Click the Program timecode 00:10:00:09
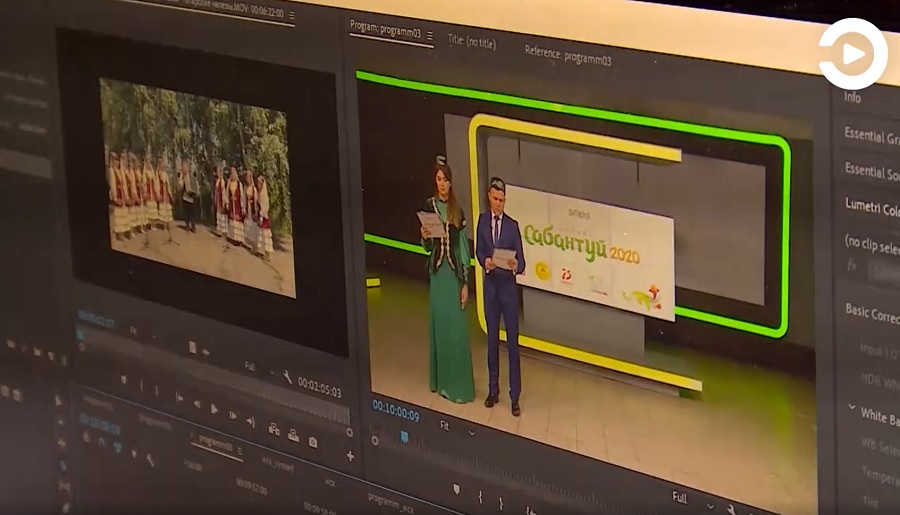 coord(396,411)
